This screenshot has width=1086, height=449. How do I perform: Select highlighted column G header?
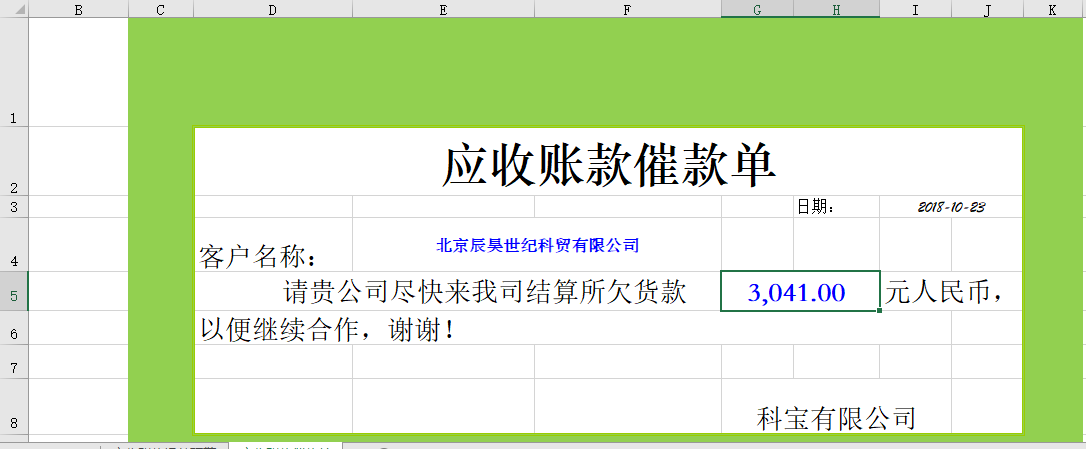[757, 9]
